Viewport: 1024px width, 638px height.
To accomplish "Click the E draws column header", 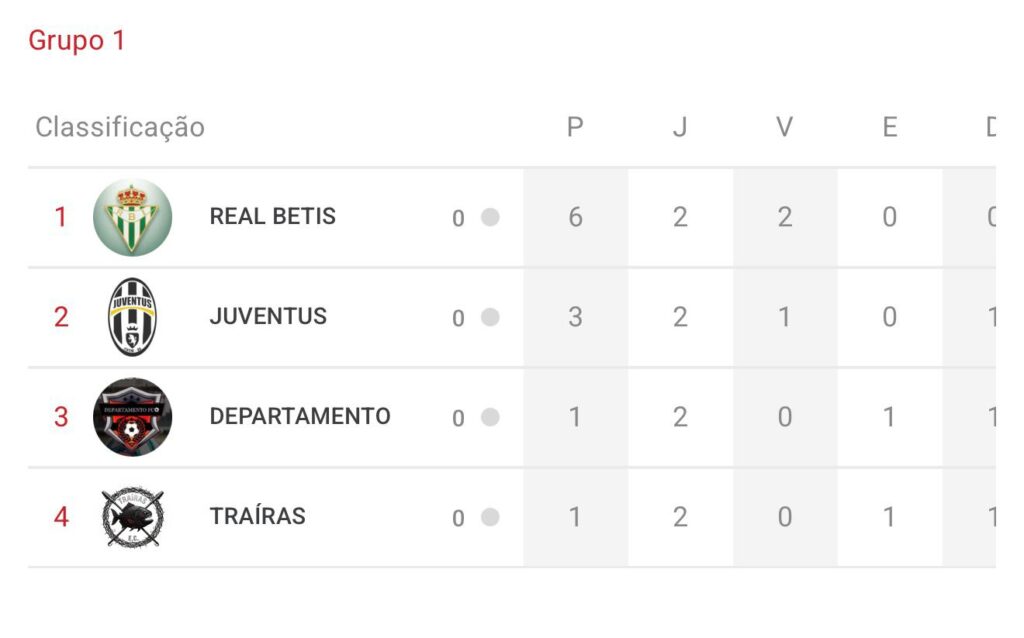I will coord(889,127).
